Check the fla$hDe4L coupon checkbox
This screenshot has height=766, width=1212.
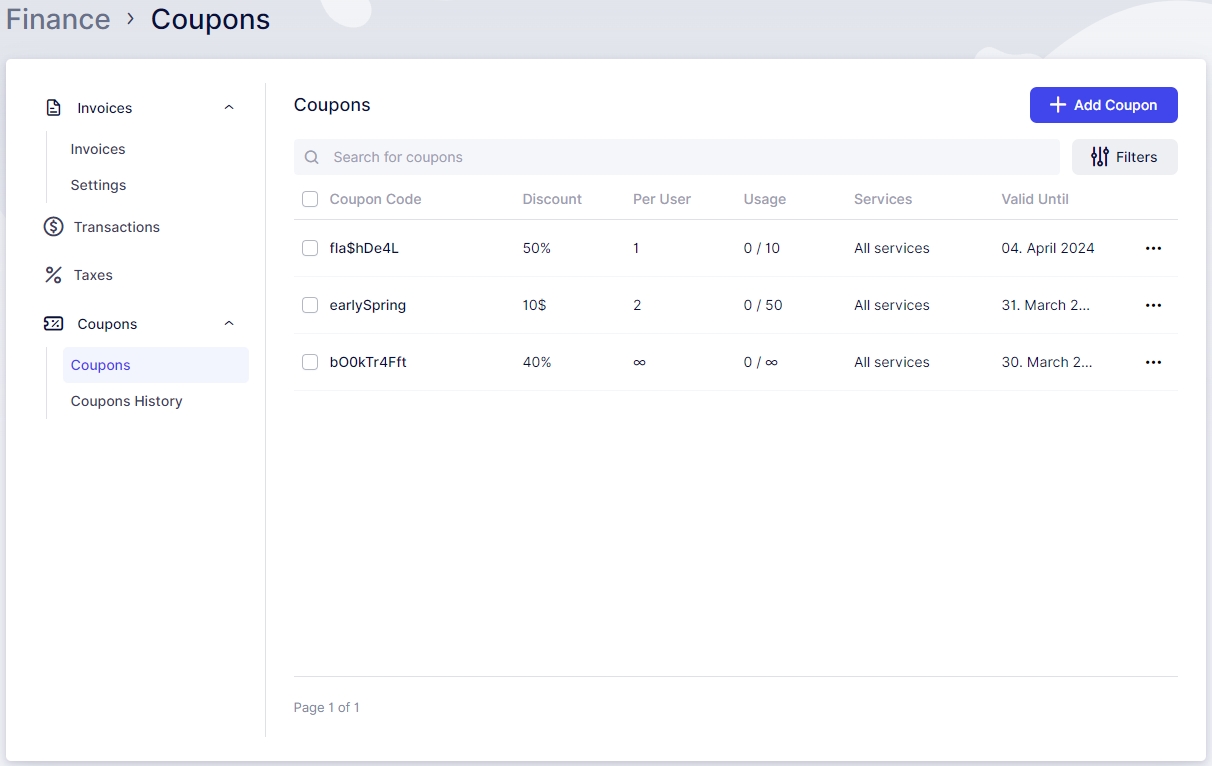310,248
